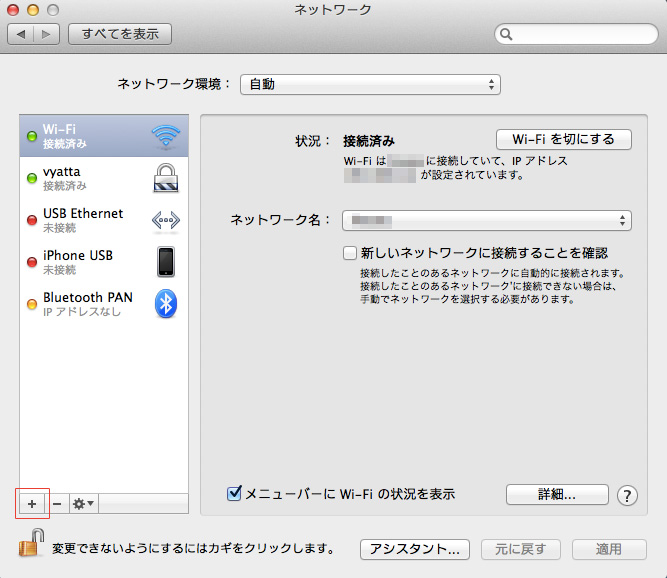Click the Wi-Fi を切にする button
This screenshot has width=667, height=578.
(x=563, y=139)
